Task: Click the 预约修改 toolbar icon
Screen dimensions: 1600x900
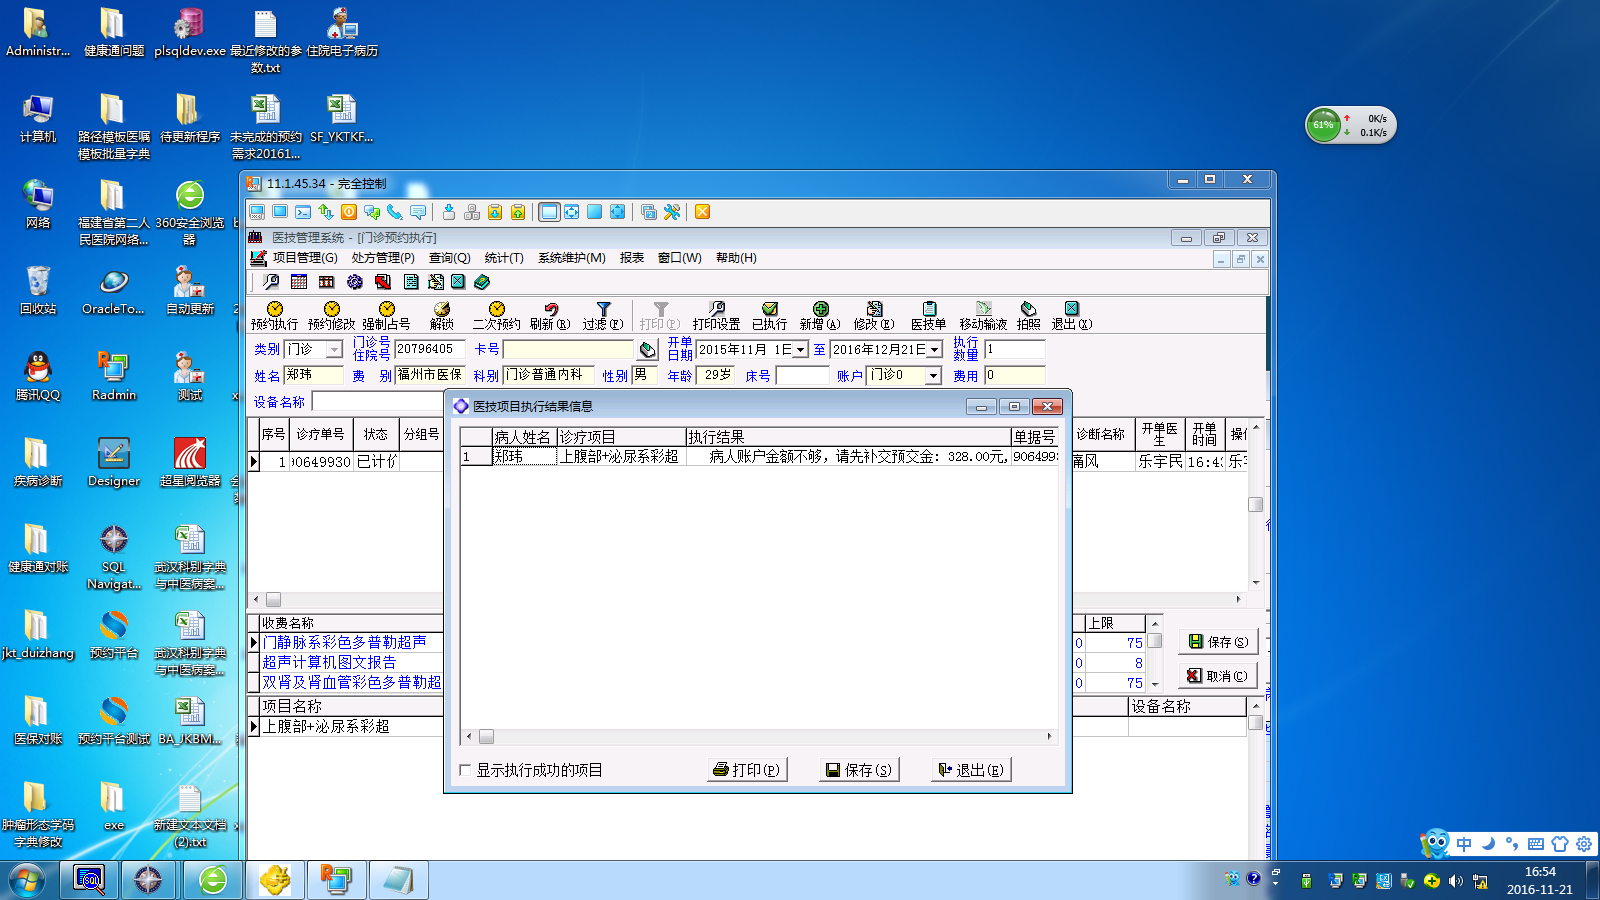Action: coord(331,316)
